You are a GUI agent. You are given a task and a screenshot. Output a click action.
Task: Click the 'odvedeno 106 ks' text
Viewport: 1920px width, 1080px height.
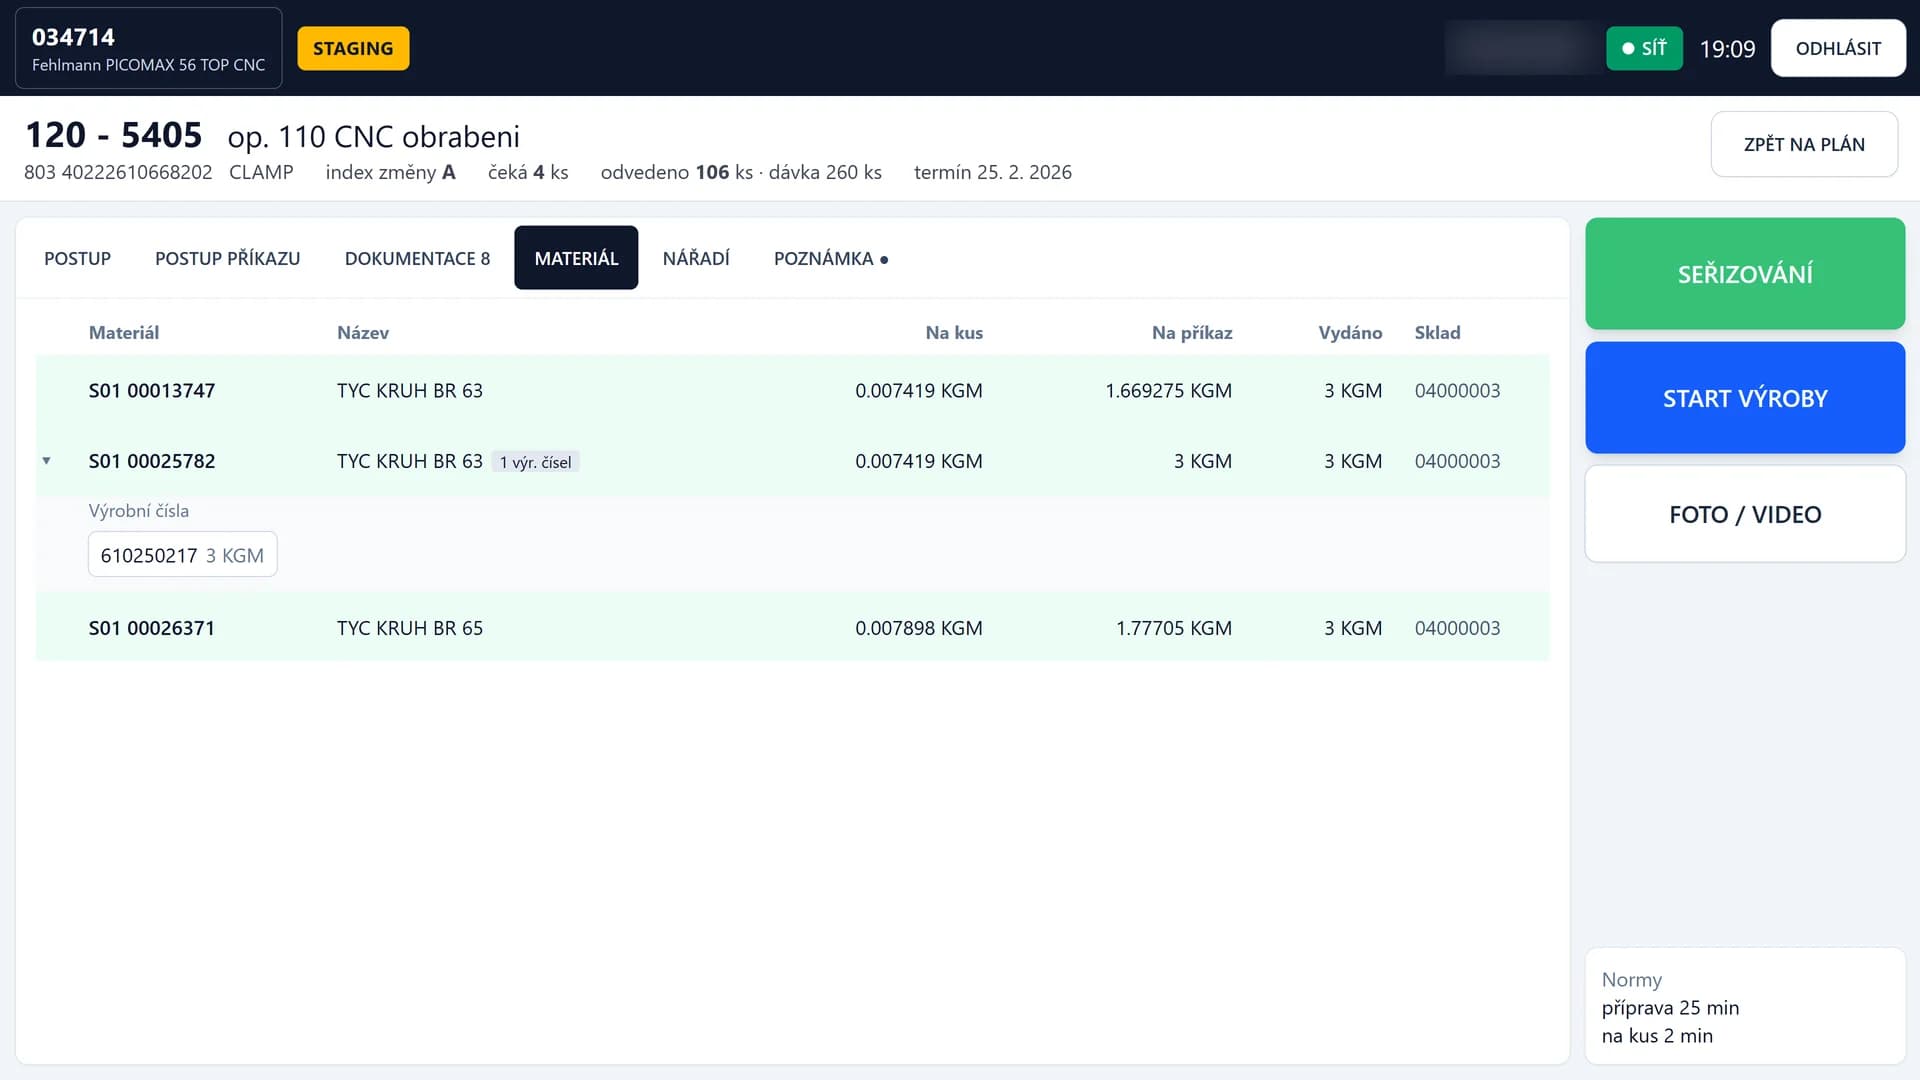[x=677, y=172]
